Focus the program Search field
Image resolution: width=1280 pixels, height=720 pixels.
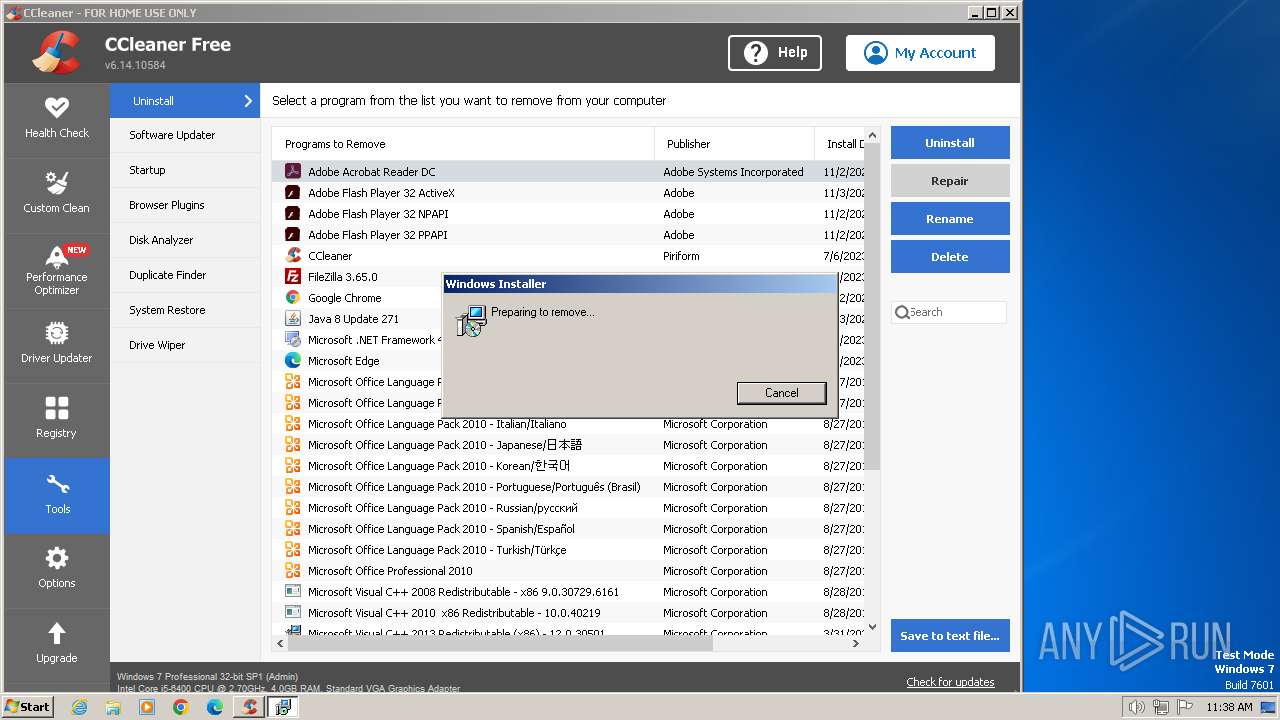point(949,312)
